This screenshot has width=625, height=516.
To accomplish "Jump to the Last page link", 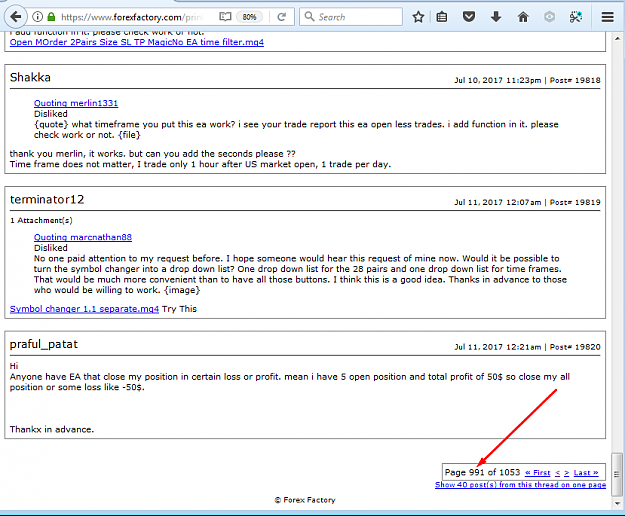I will [x=586, y=473].
